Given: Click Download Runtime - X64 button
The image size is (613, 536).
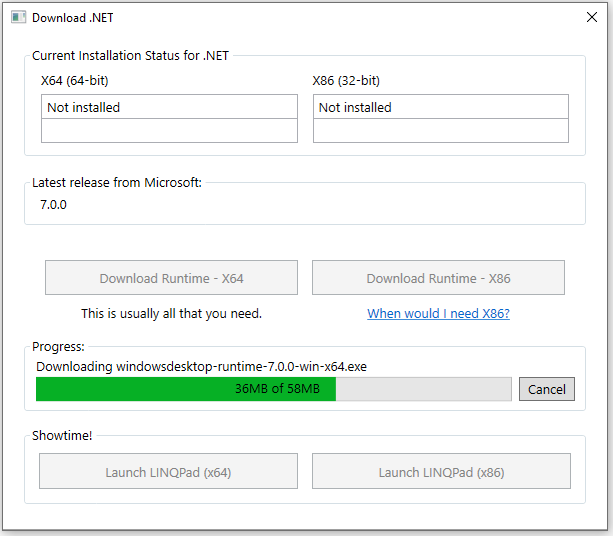Looking at the screenshot, I should [x=171, y=278].
